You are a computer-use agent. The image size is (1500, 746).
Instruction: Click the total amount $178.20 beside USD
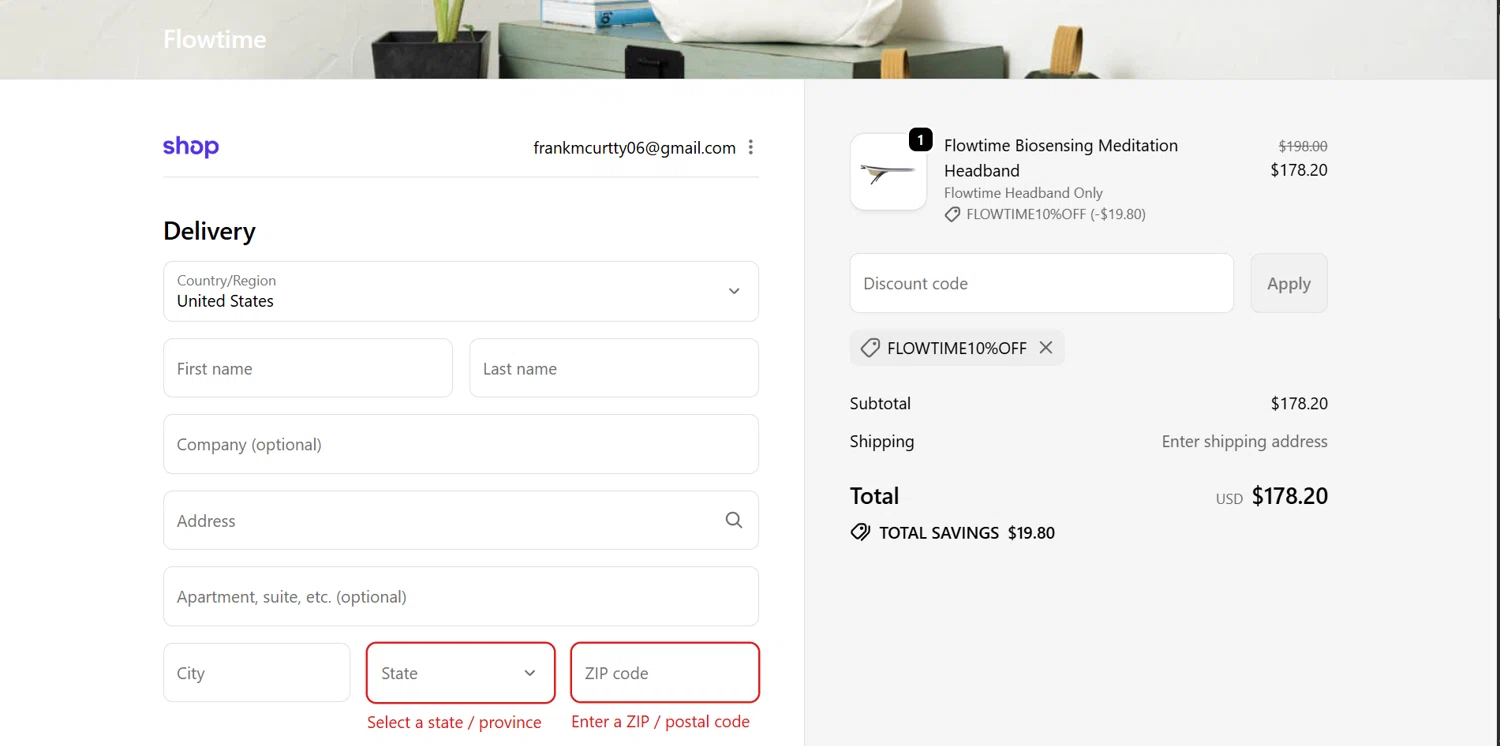1290,496
